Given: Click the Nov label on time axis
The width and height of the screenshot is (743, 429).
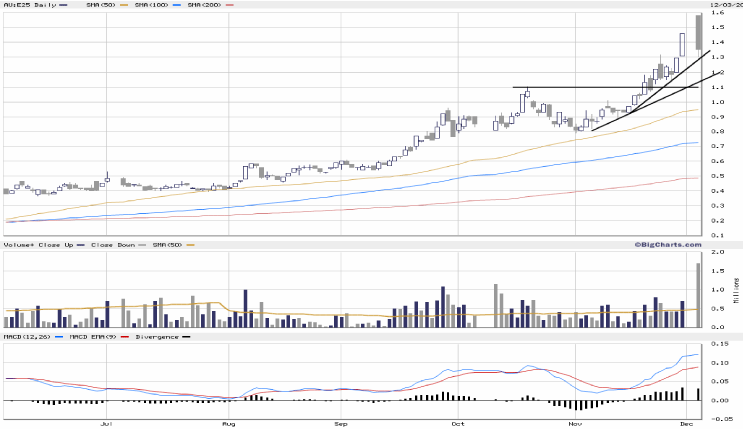Looking at the screenshot, I should 575,424.
